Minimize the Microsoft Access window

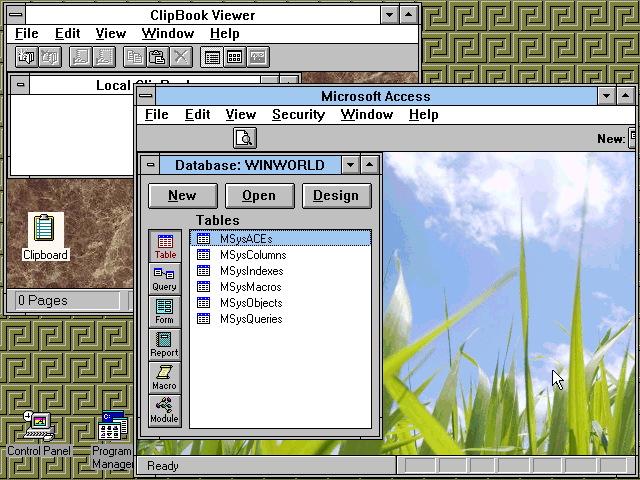coord(607,96)
